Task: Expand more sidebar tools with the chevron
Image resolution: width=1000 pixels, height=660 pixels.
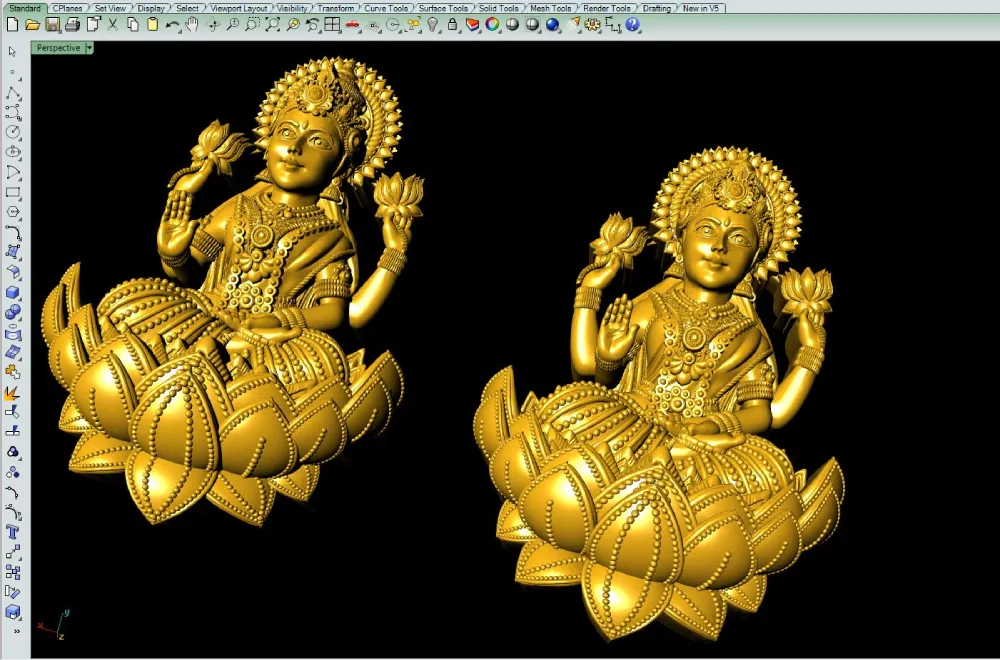Action: pyautogui.click(x=17, y=631)
